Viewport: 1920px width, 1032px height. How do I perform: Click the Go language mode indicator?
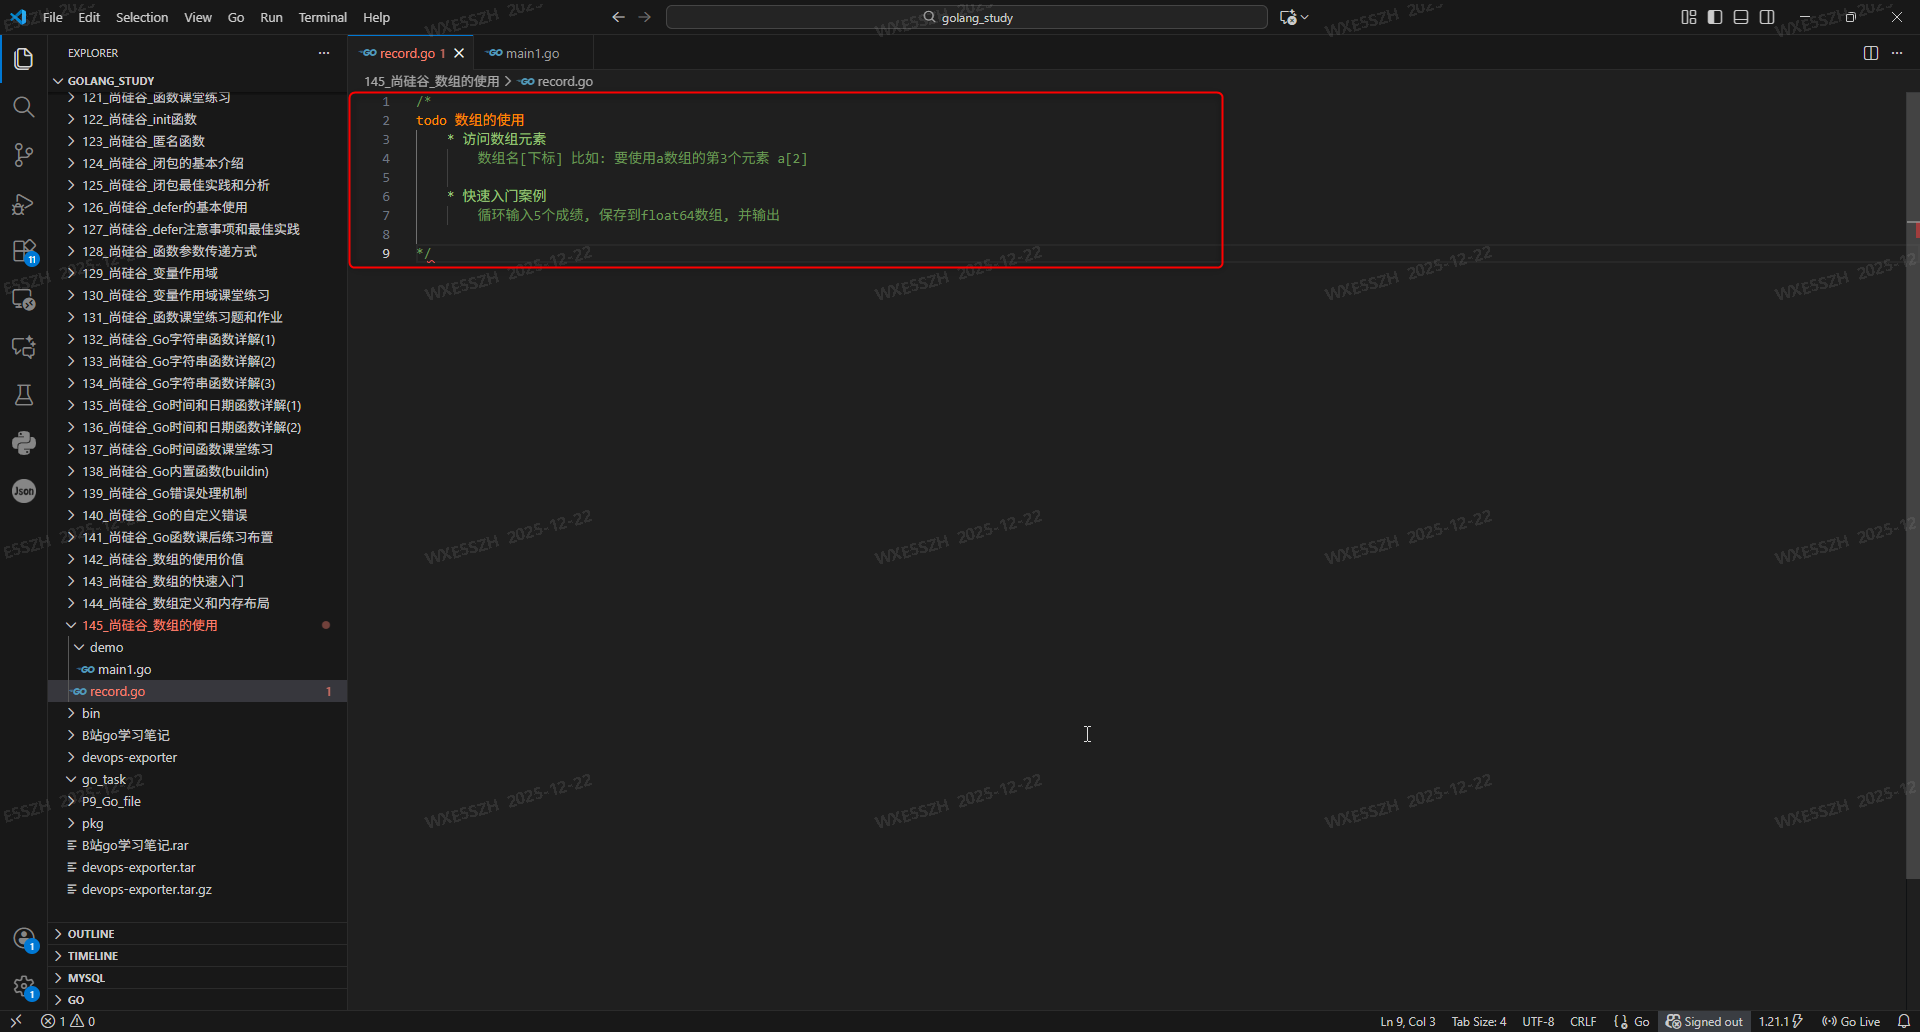pyautogui.click(x=1641, y=1021)
